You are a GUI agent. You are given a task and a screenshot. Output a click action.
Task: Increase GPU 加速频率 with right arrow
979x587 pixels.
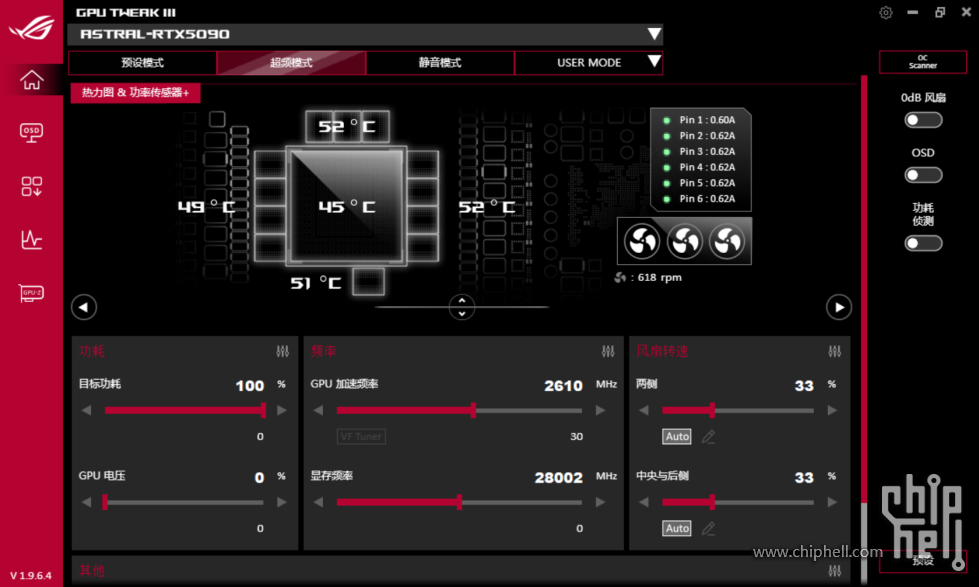(600, 410)
